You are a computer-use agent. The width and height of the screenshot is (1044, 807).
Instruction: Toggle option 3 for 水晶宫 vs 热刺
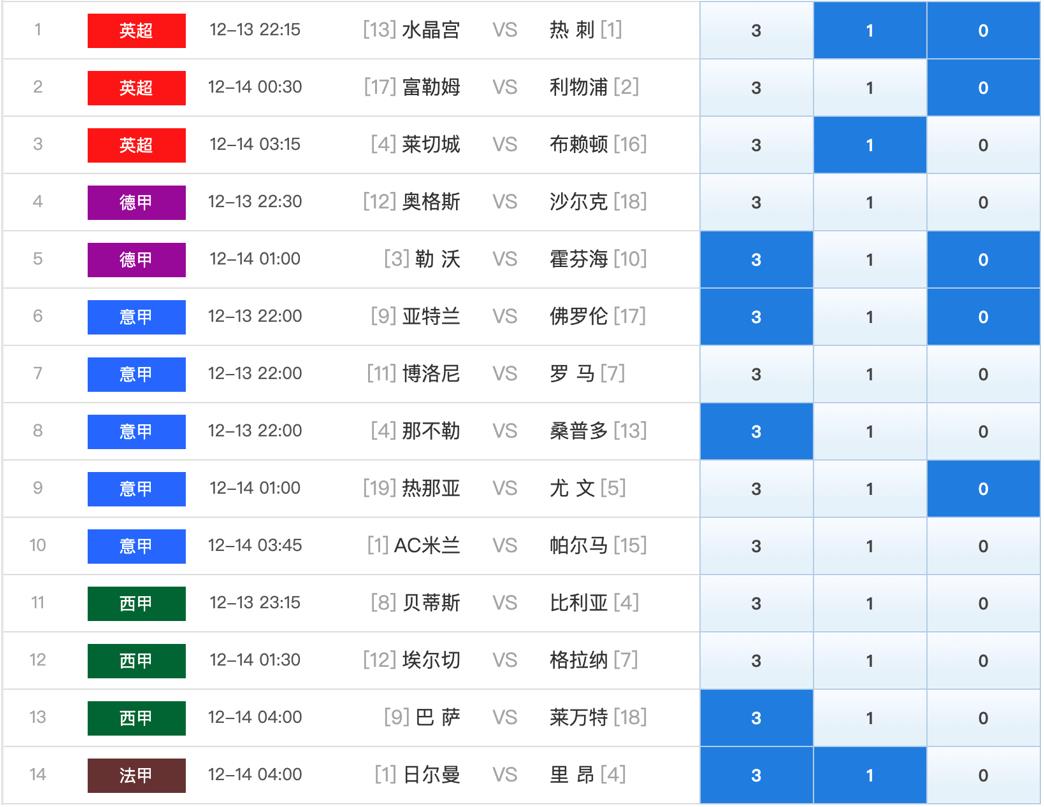pos(756,31)
